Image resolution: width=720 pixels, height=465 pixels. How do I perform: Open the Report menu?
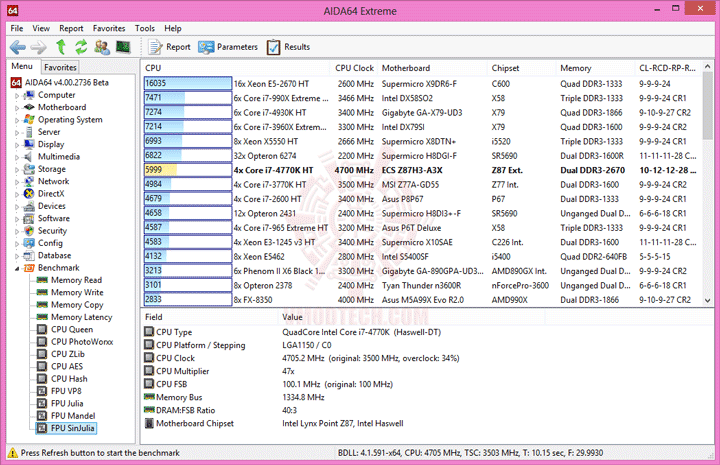(71, 28)
